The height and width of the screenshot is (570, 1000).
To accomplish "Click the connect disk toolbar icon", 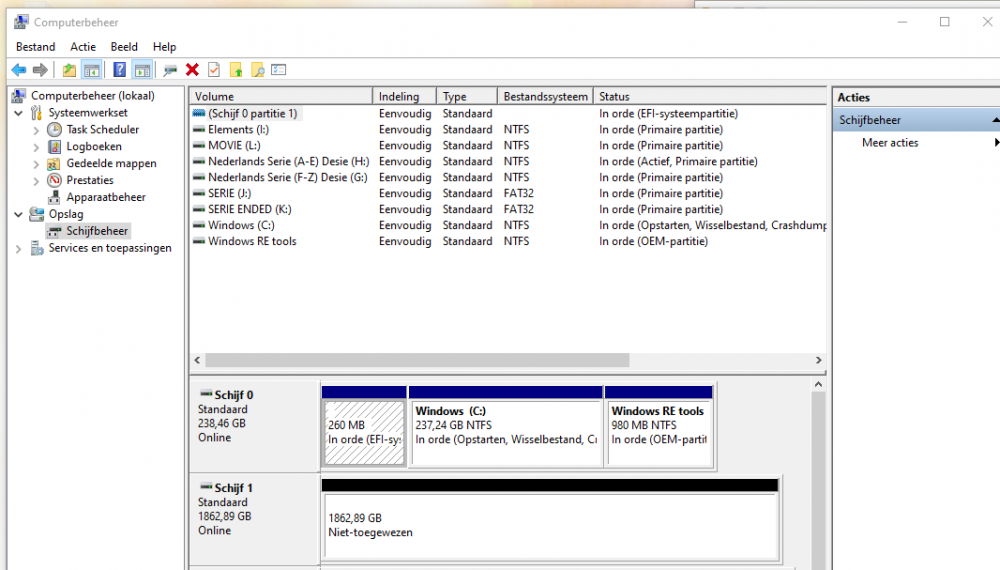I will [x=170, y=70].
